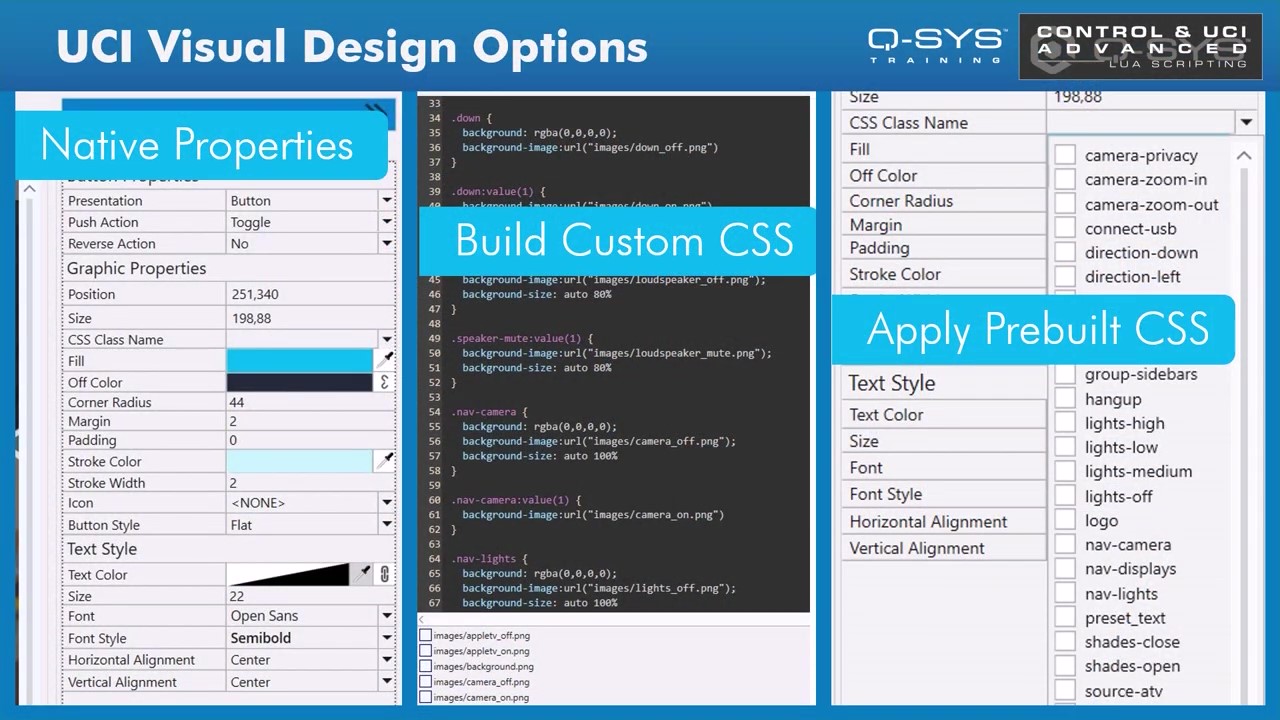Image resolution: width=1280 pixels, height=720 pixels.
Task: Check the lights-off class option
Action: (x=1064, y=496)
